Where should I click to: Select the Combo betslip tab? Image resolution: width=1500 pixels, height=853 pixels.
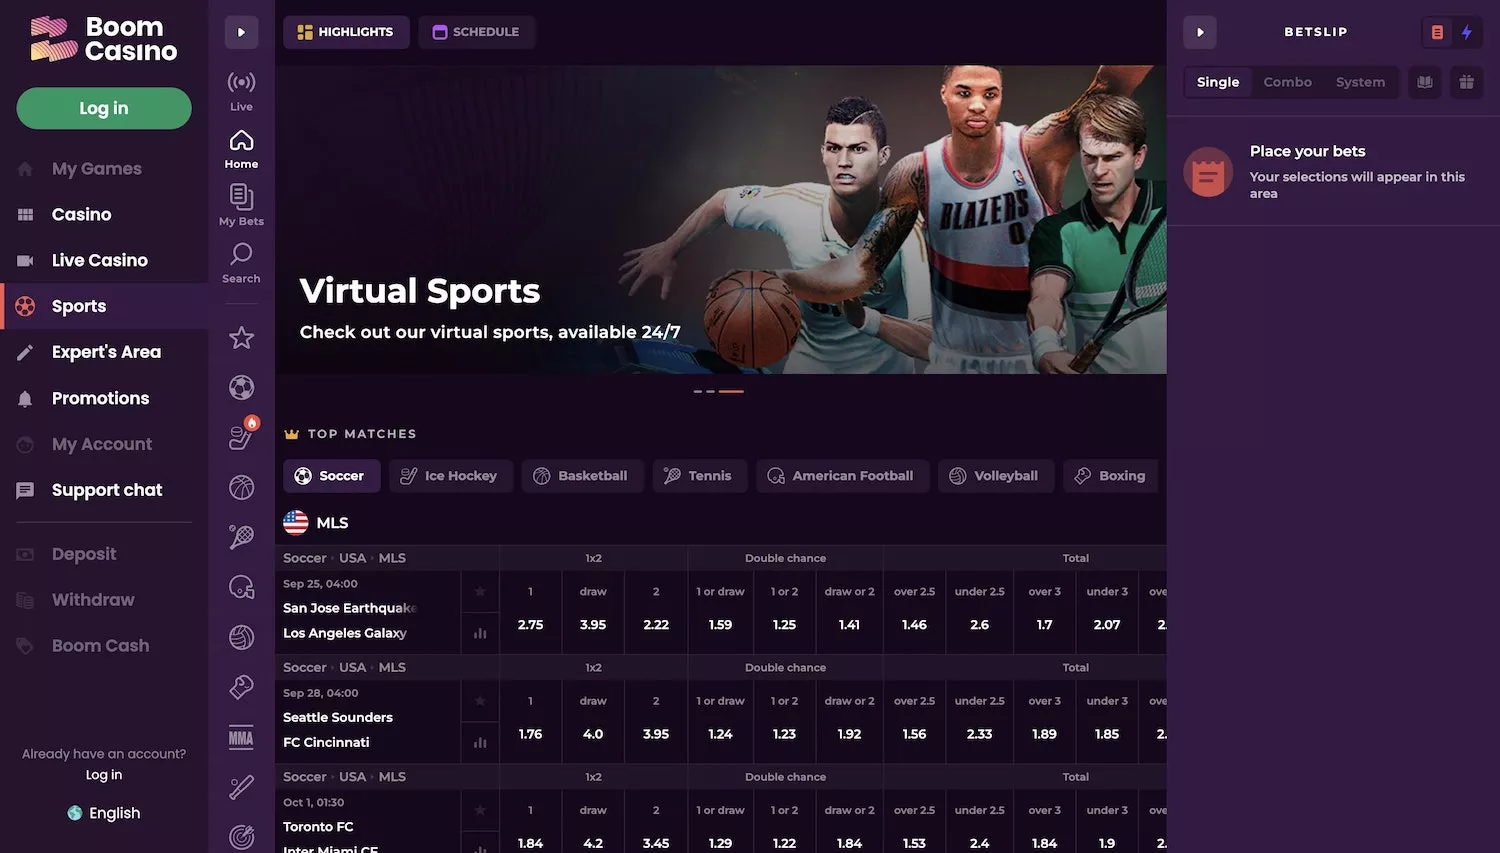[x=1287, y=82]
